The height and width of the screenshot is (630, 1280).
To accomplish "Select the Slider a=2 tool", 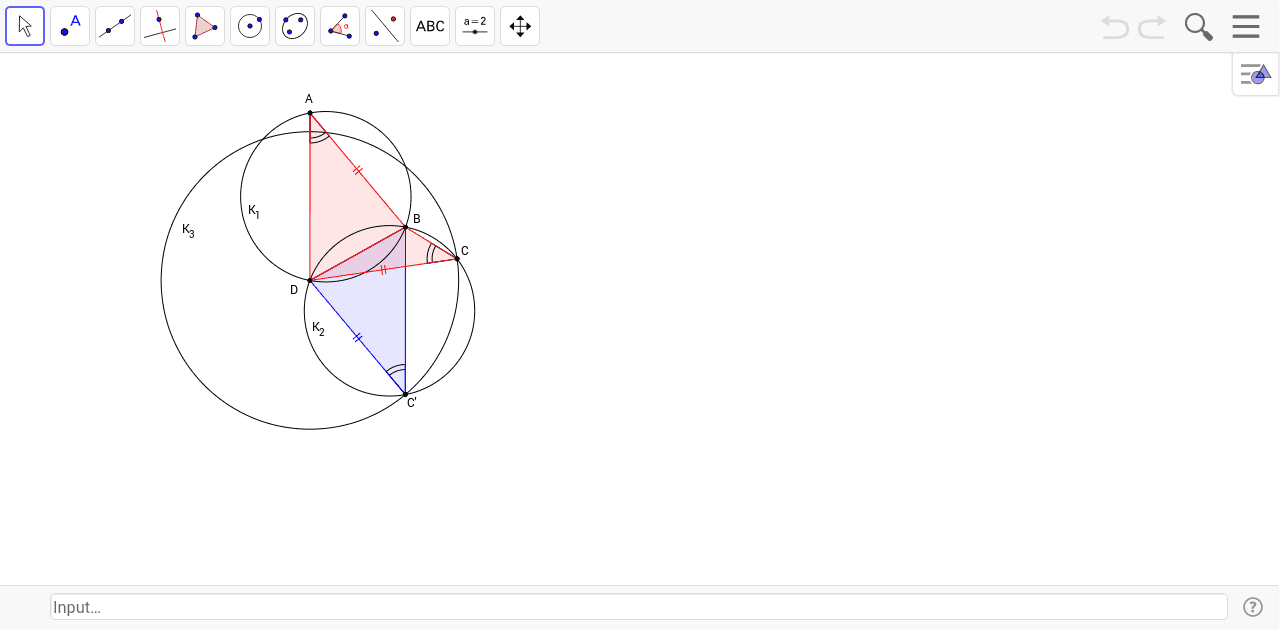I will pos(475,26).
